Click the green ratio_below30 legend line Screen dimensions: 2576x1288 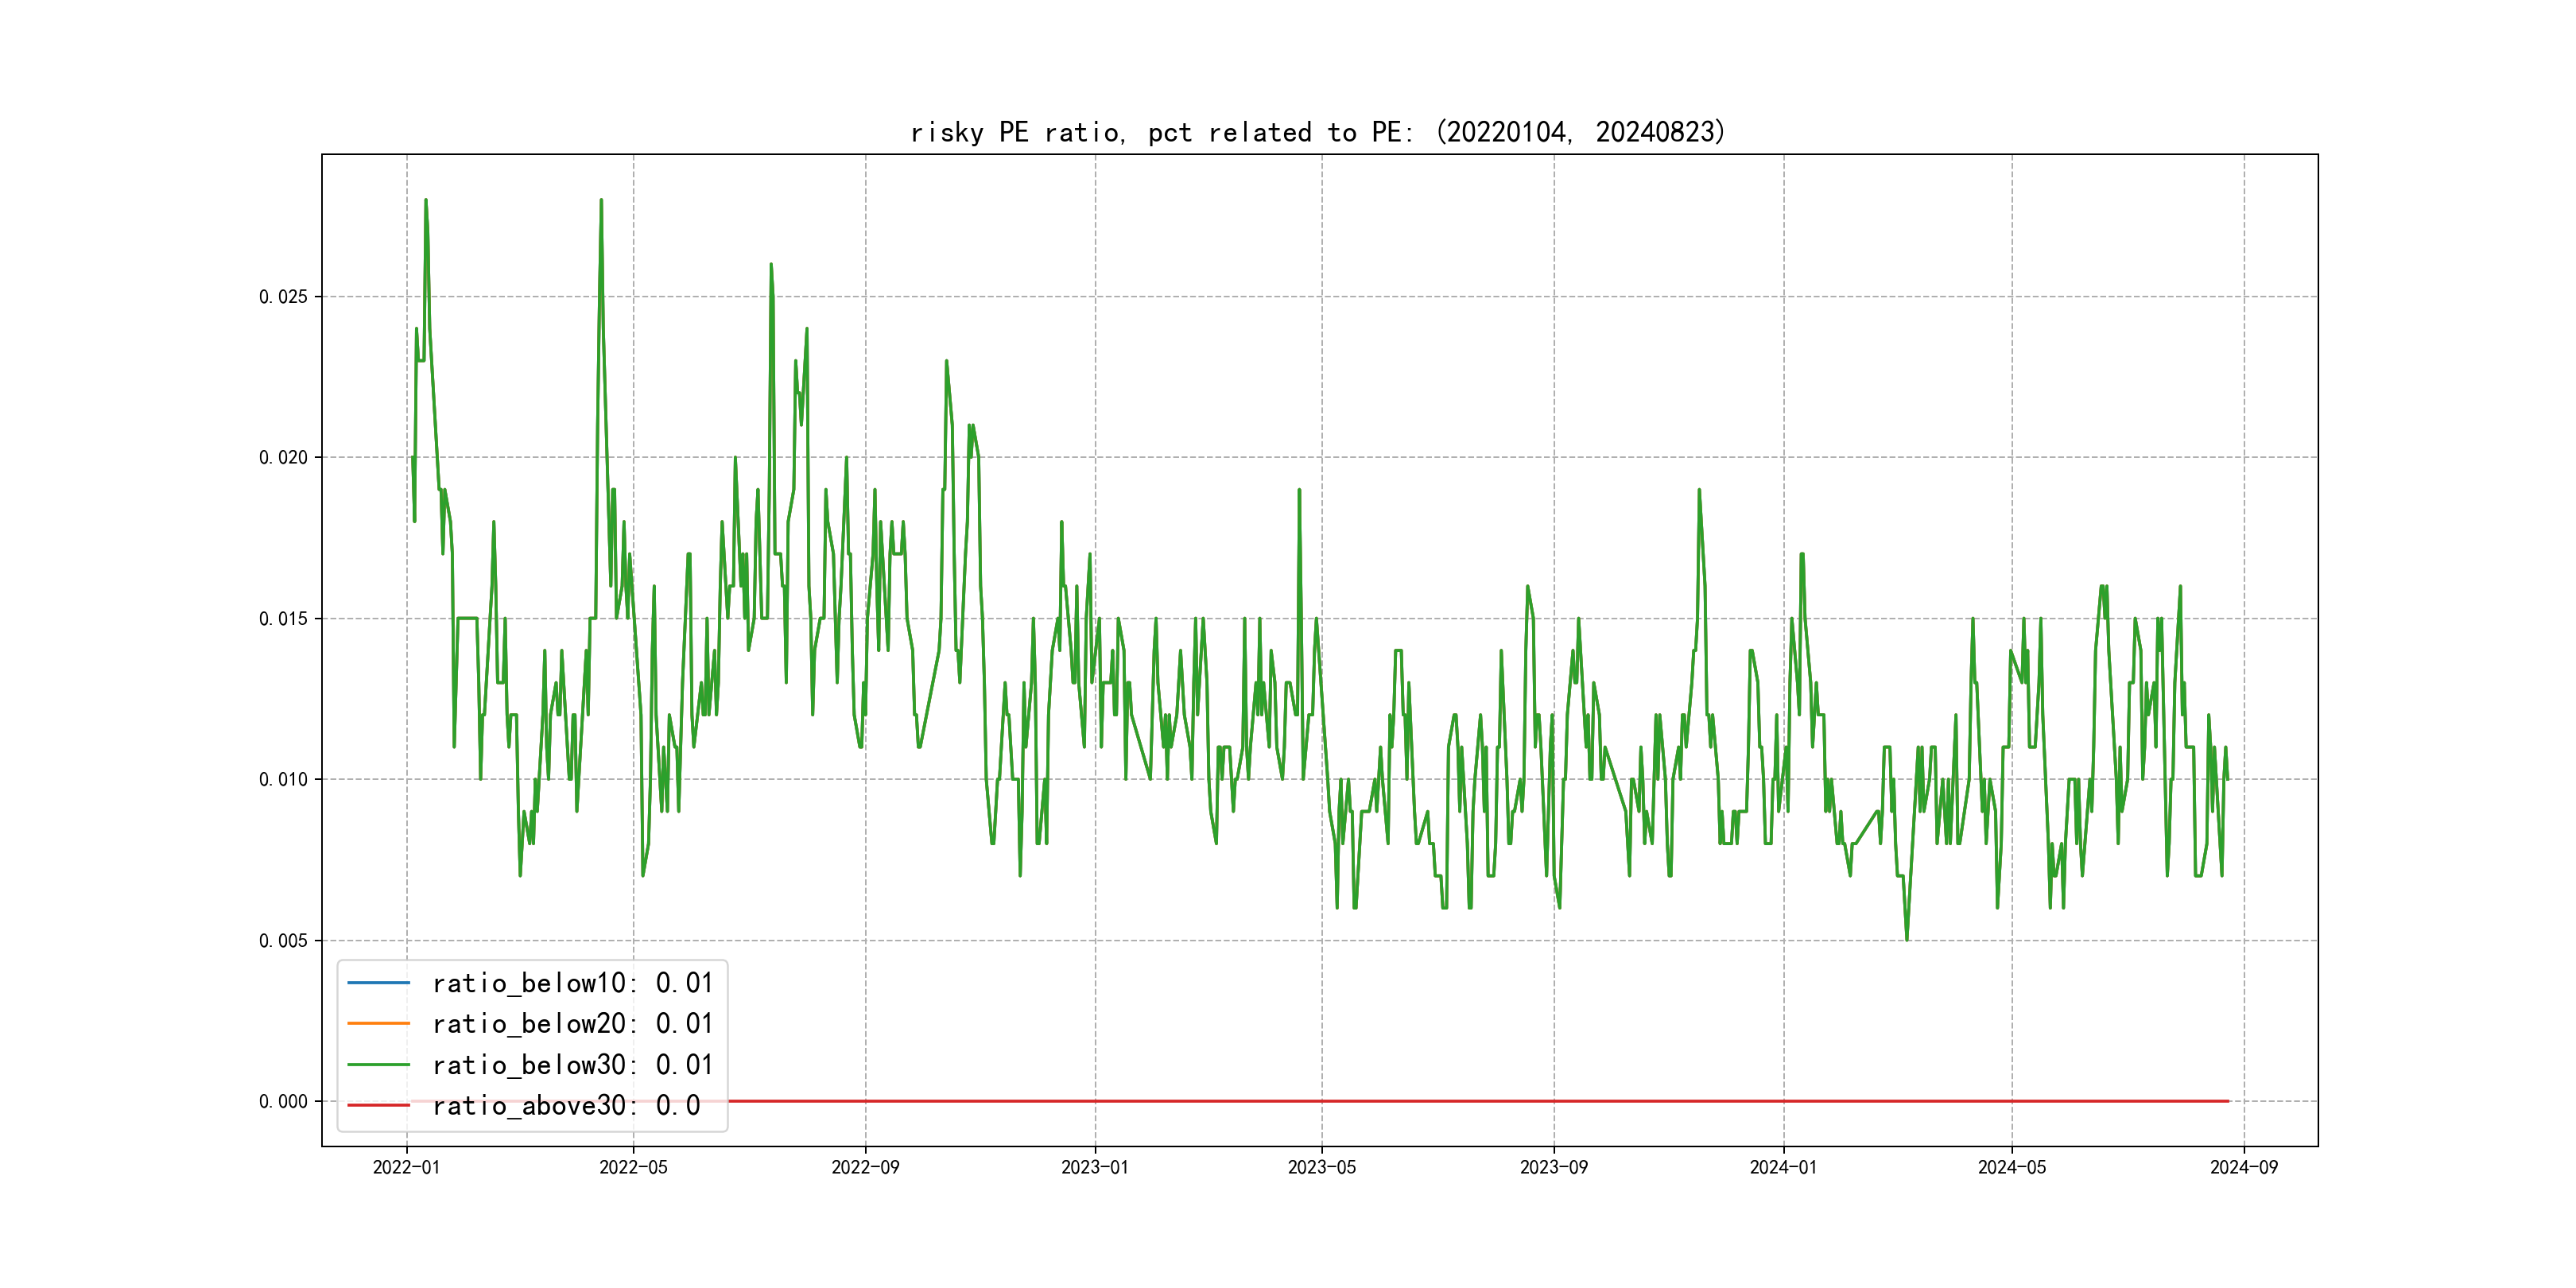[x=378, y=1065]
